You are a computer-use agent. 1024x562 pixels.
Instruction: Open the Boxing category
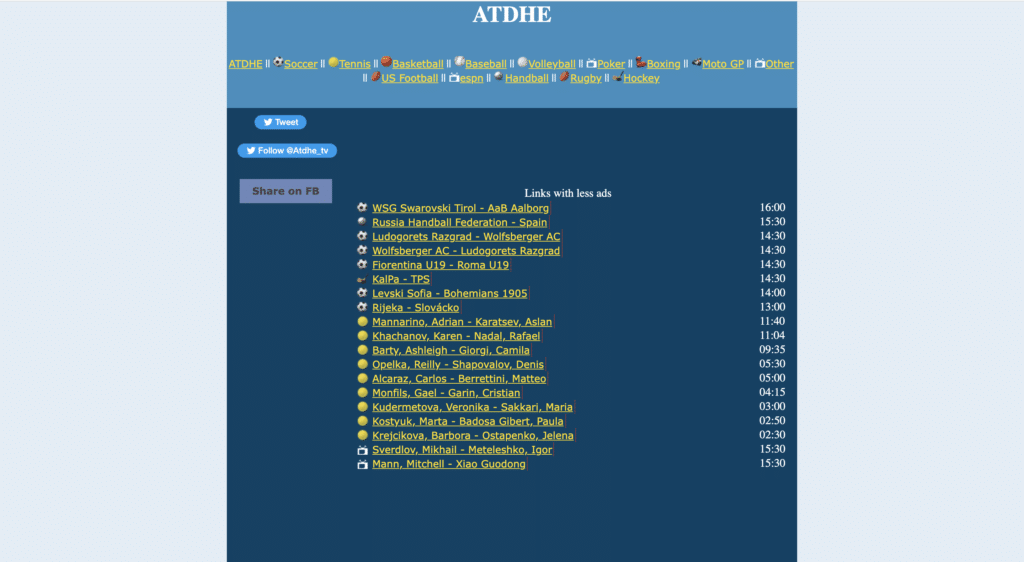[x=664, y=64]
